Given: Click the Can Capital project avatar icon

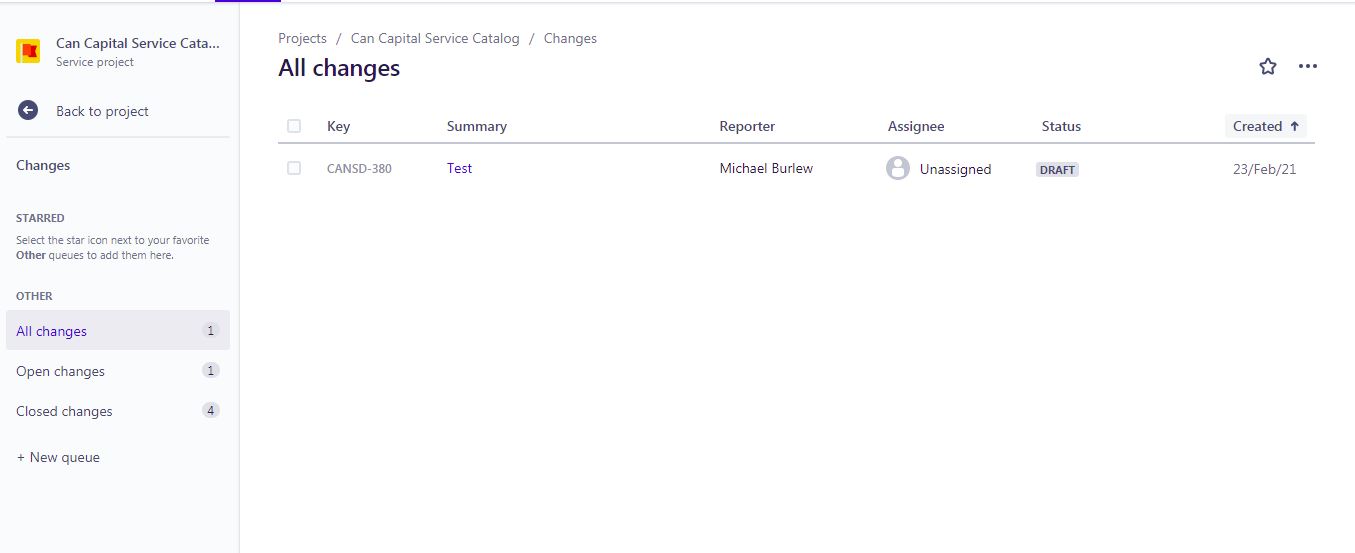Looking at the screenshot, I should click(x=28, y=51).
